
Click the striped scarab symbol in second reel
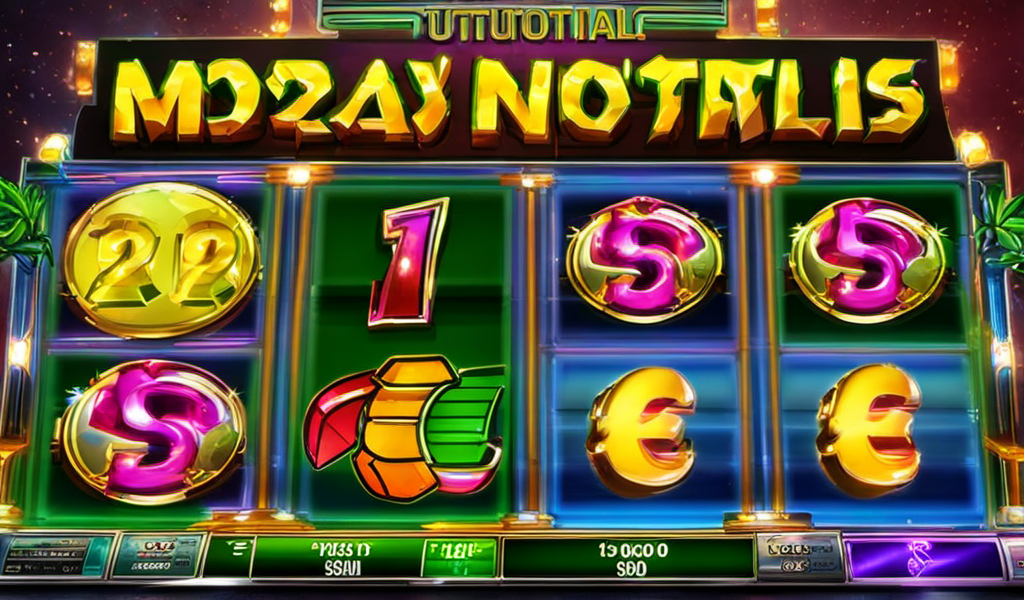tap(405, 428)
